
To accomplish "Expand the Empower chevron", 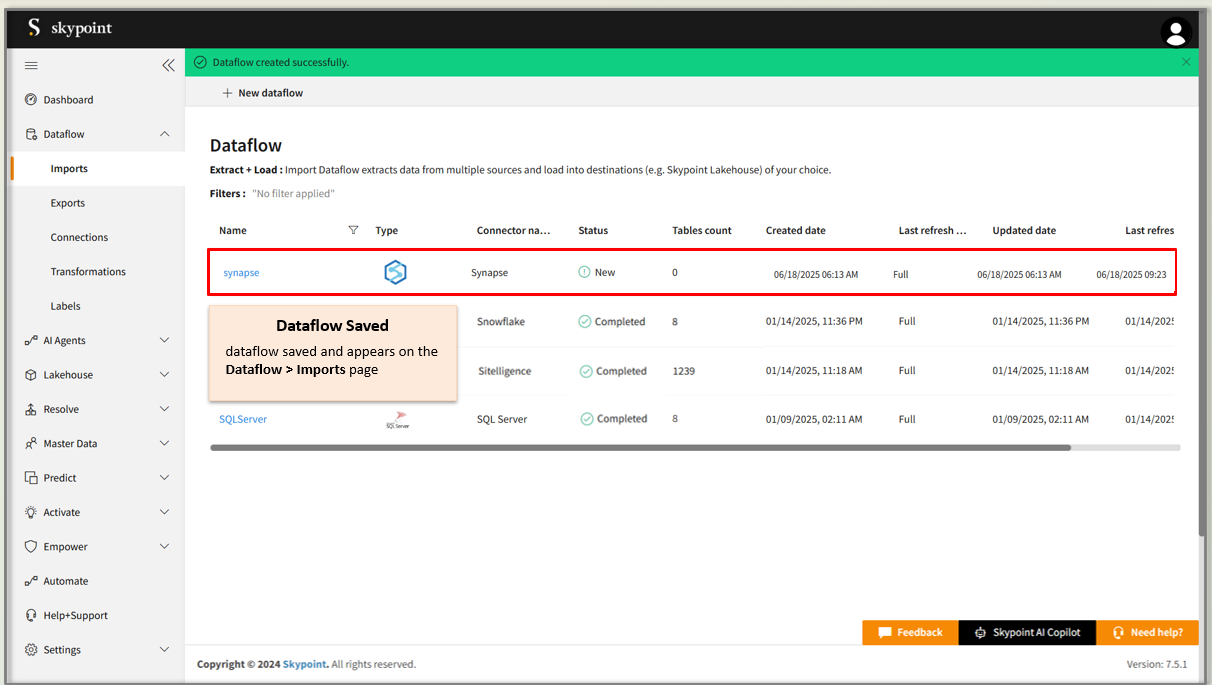I will click(165, 547).
